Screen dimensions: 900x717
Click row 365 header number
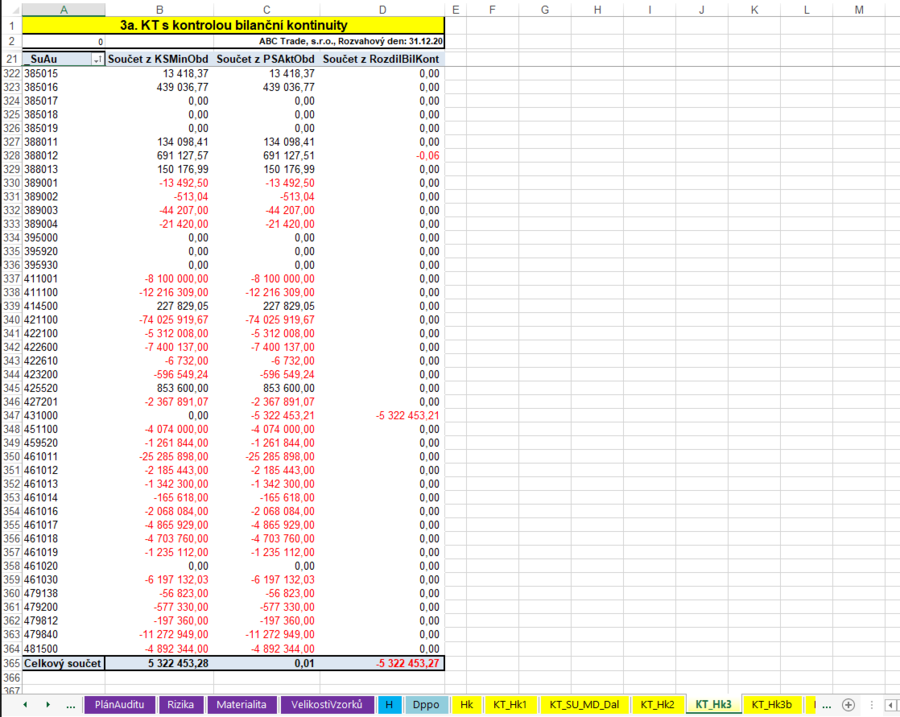click(x=11, y=663)
